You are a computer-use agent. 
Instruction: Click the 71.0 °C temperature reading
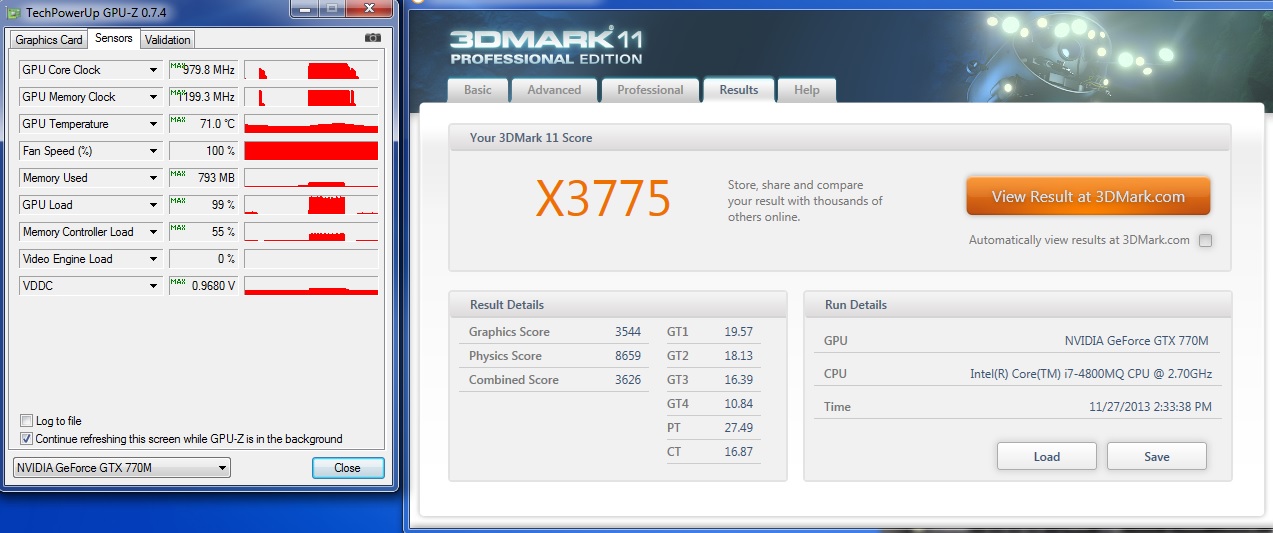[x=217, y=124]
